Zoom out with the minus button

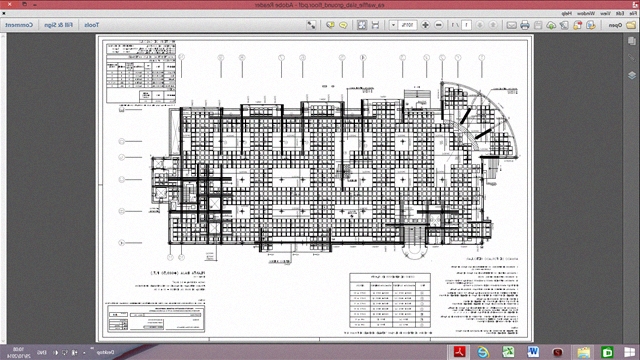point(439,25)
